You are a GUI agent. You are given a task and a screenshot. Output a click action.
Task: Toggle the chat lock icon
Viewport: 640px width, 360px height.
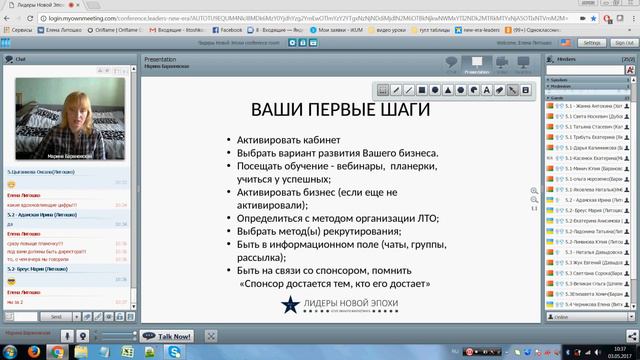coord(120,317)
